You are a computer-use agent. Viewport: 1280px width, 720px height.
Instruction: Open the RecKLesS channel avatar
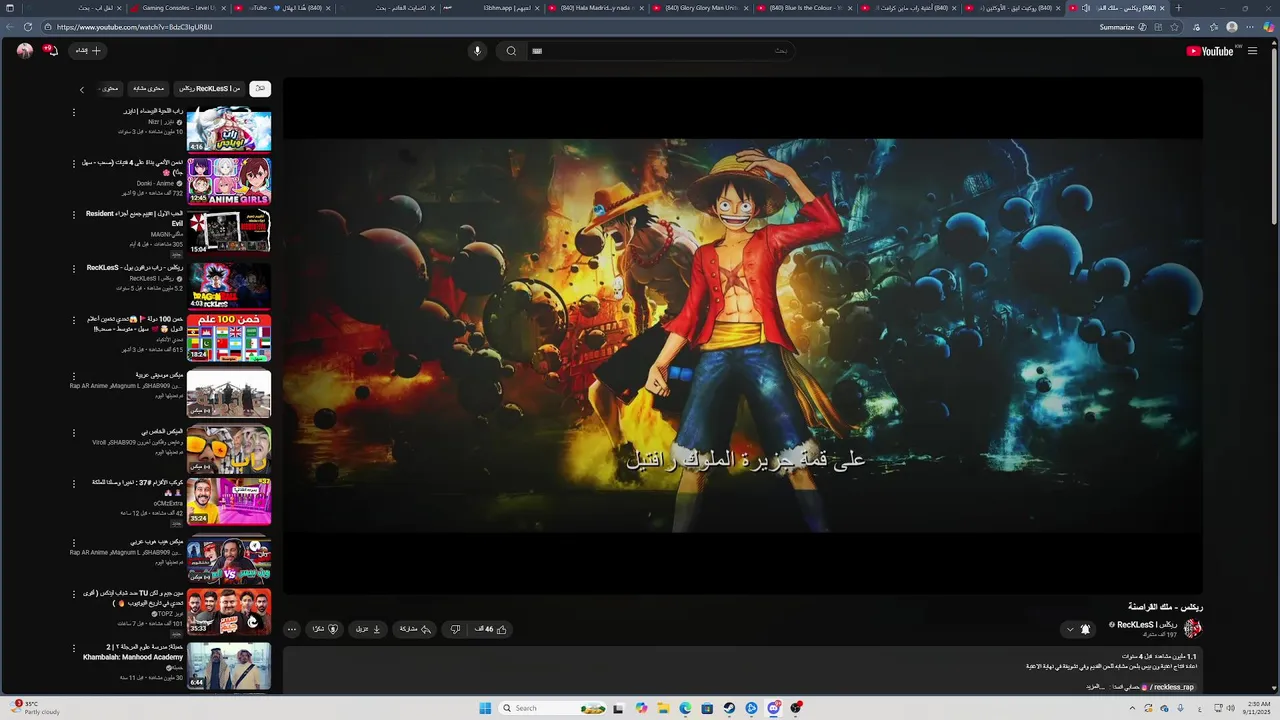tap(1192, 628)
